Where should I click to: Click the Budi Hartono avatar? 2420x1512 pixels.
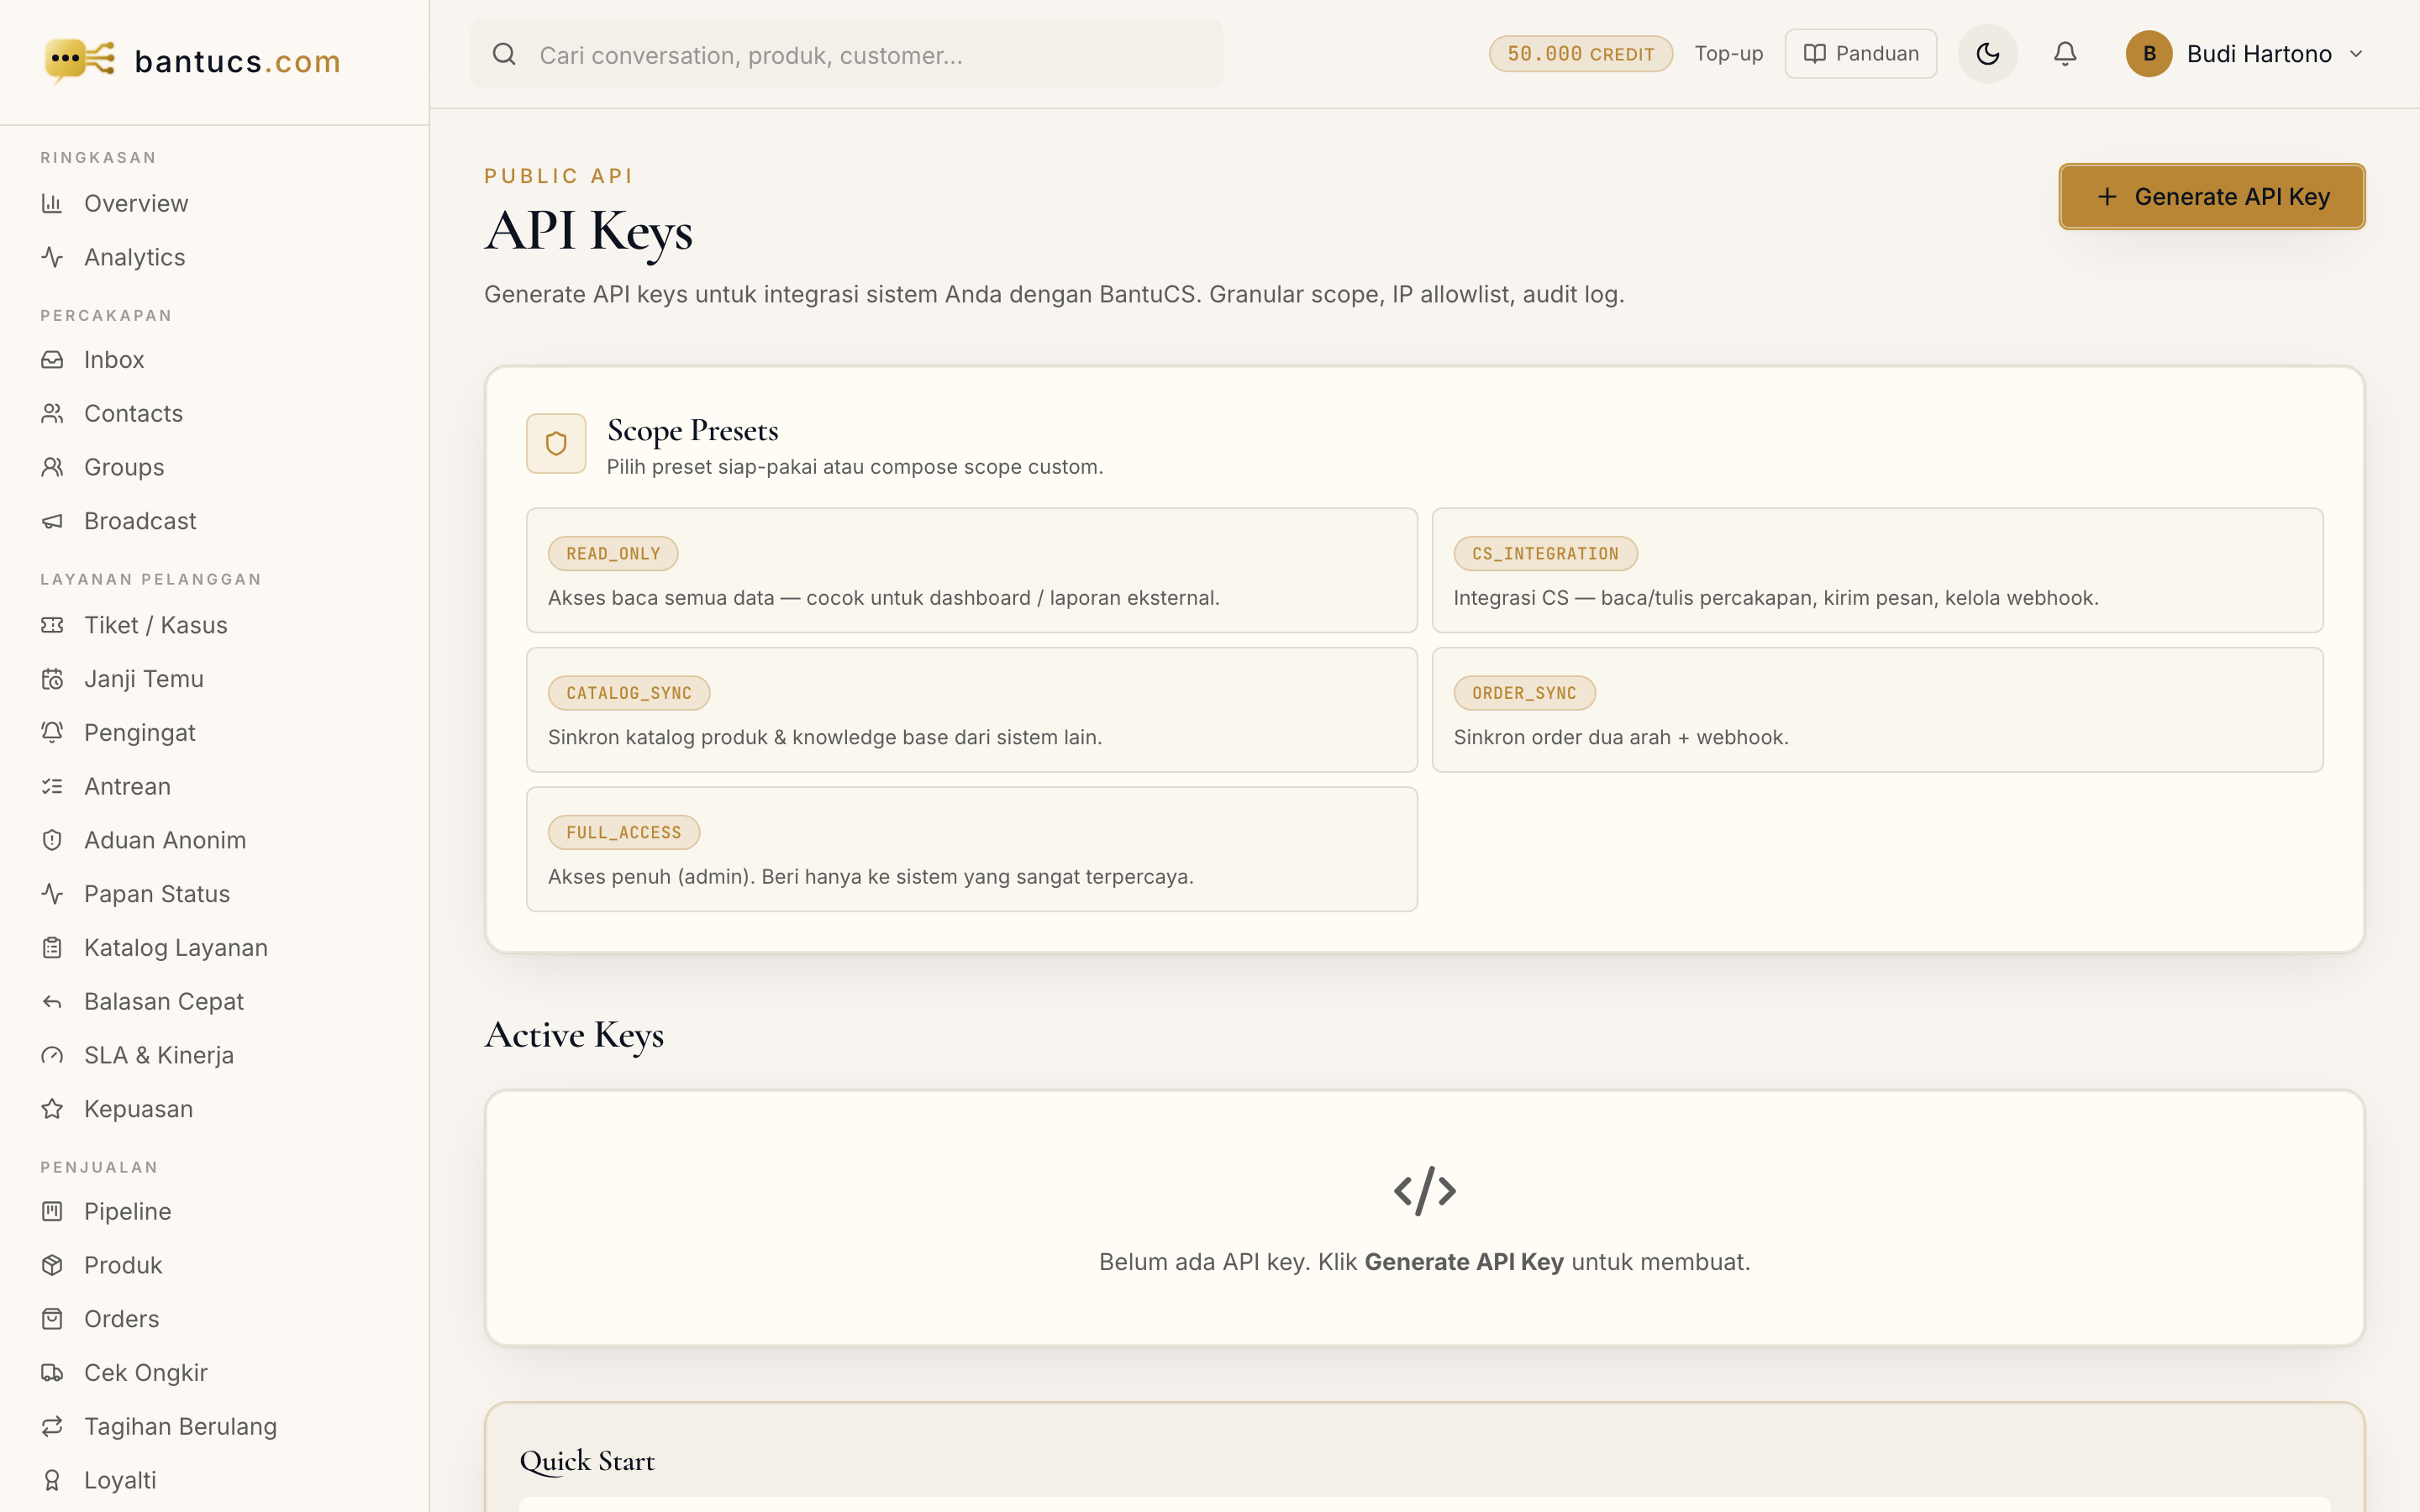2148,54
